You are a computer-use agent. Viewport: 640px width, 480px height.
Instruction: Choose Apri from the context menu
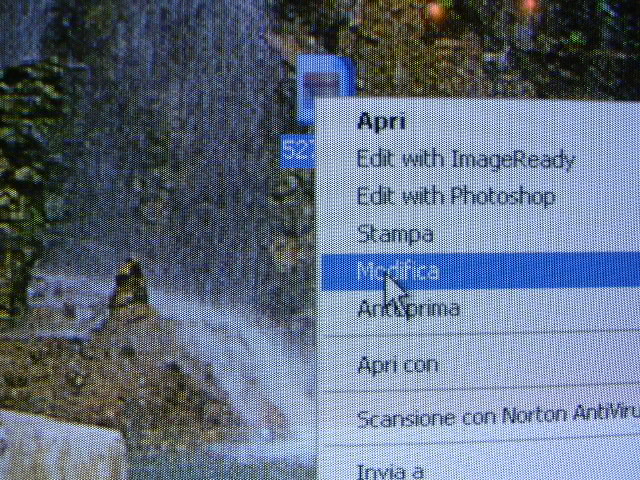tap(381, 122)
